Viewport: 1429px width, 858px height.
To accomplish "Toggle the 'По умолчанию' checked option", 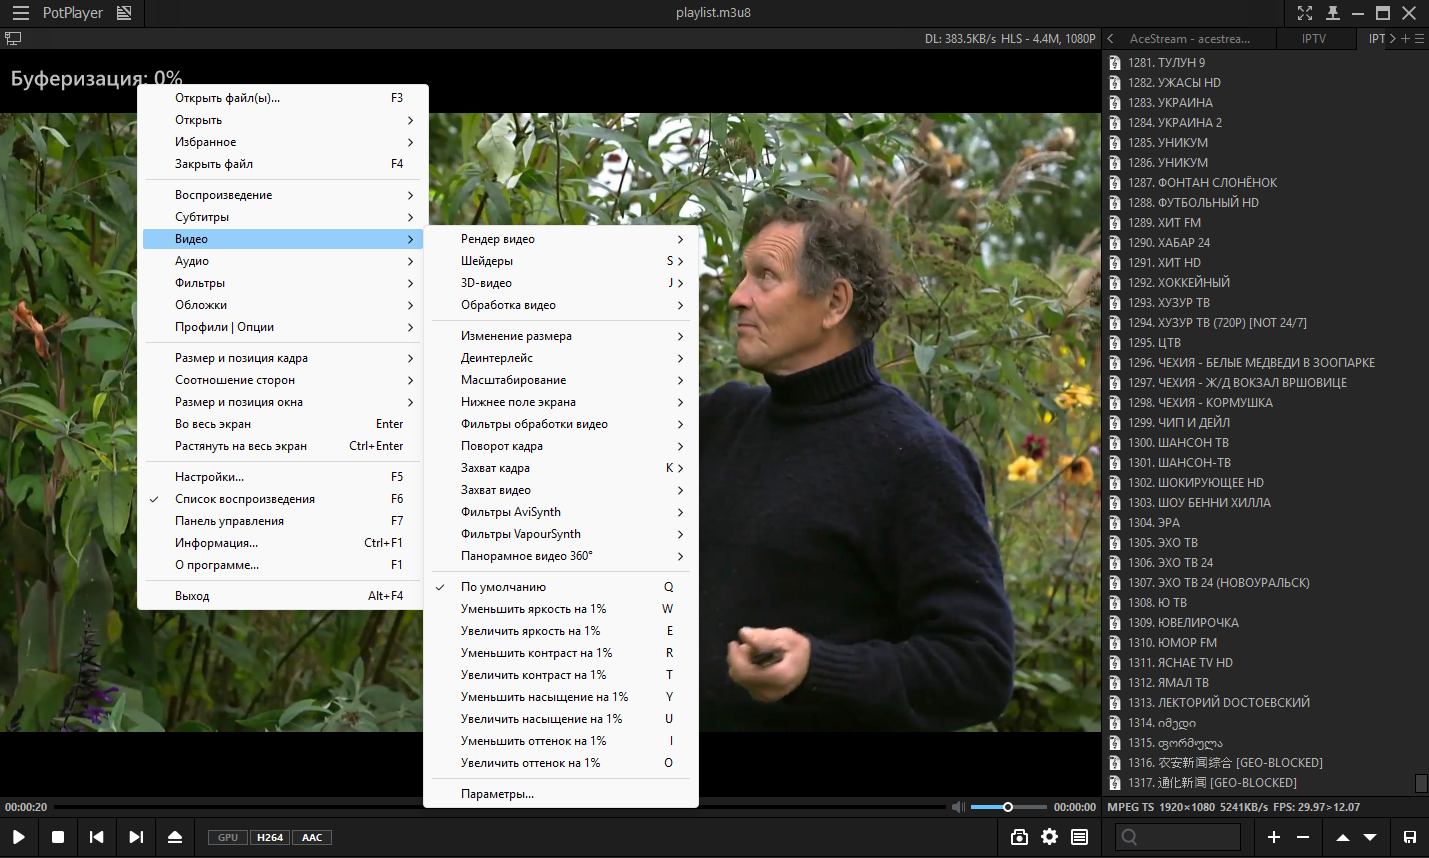I will pos(503,587).
